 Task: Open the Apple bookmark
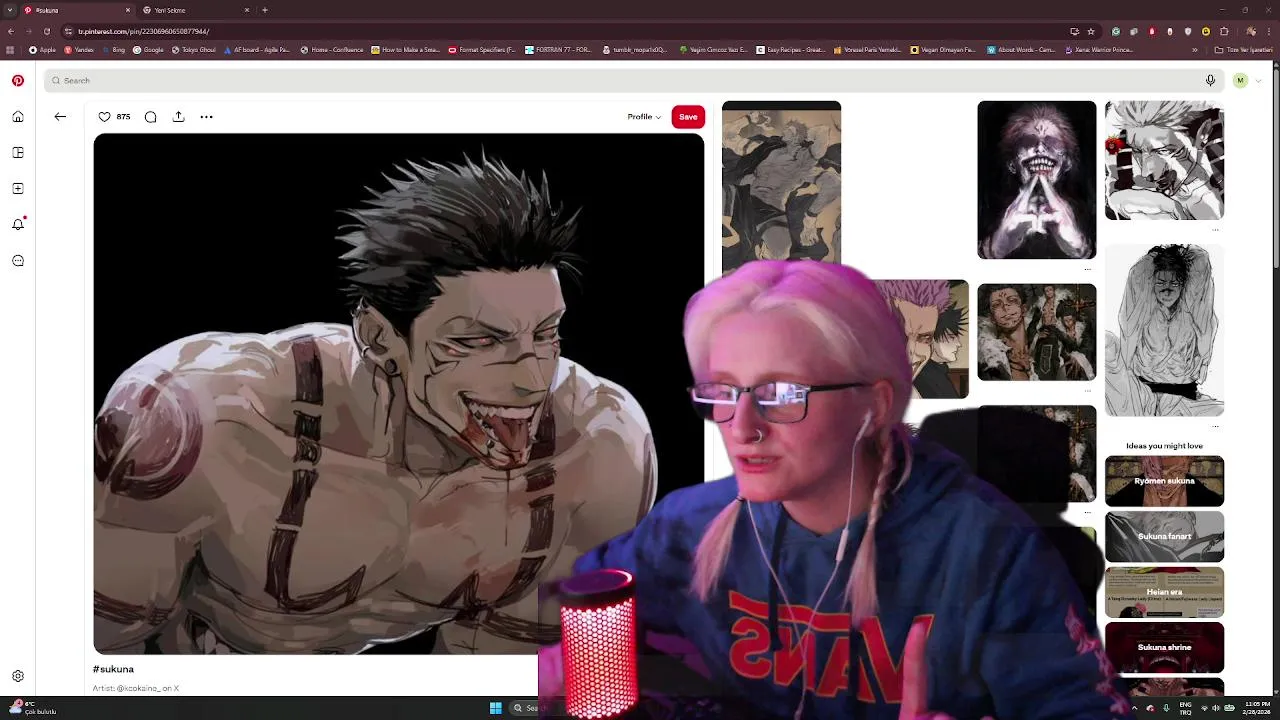coord(42,50)
